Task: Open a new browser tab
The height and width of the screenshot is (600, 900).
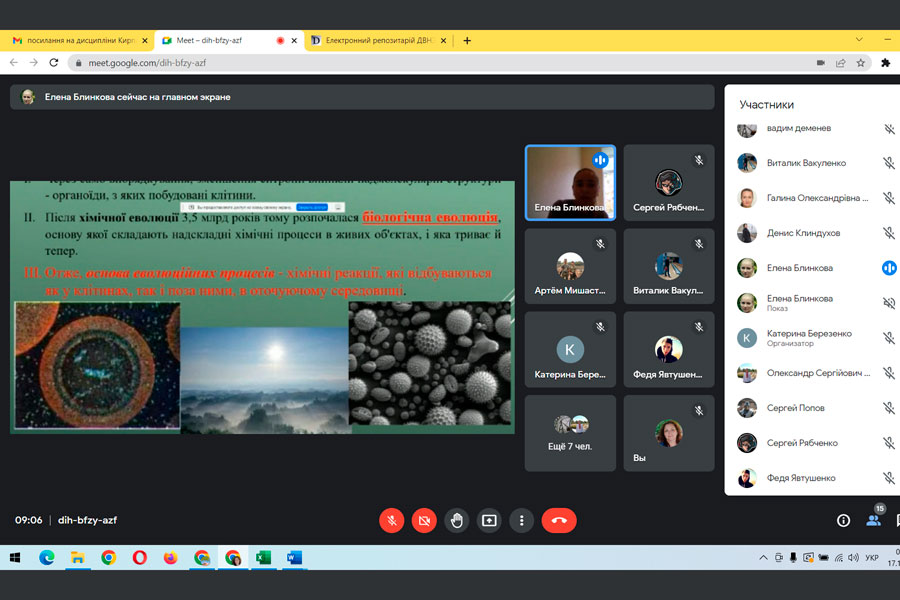Action: pyautogui.click(x=467, y=40)
